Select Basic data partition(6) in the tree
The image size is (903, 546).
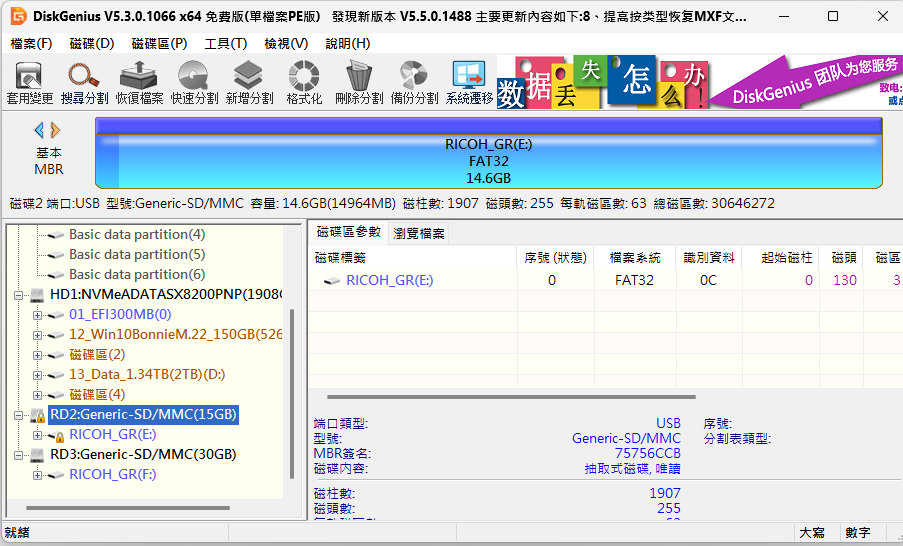pyautogui.click(x=137, y=275)
